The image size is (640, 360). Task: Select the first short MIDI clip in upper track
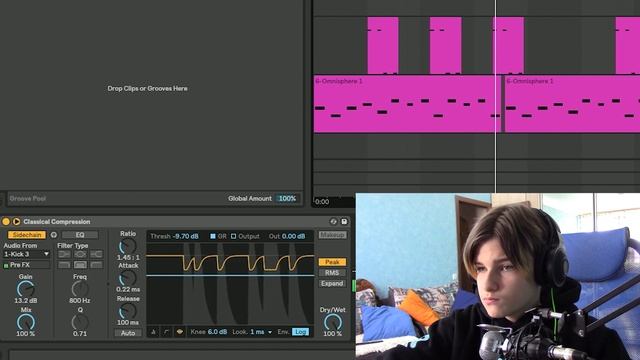click(x=383, y=45)
